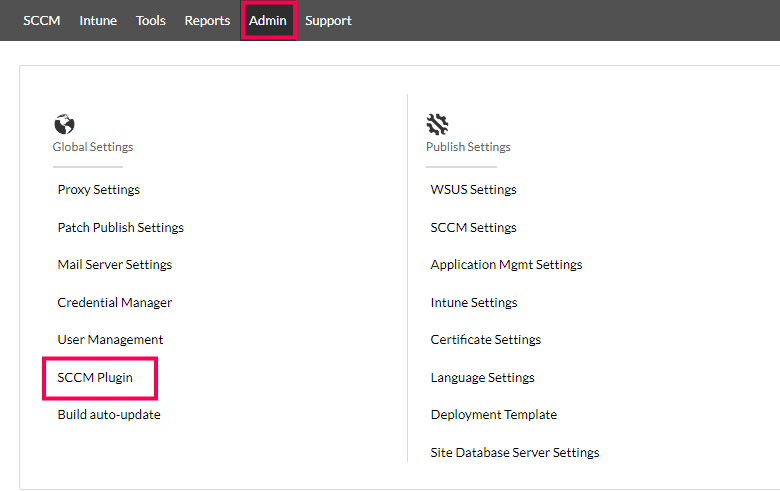Open Mail Server Settings
Viewport: 780px width, 491px height.
pyautogui.click(x=114, y=265)
